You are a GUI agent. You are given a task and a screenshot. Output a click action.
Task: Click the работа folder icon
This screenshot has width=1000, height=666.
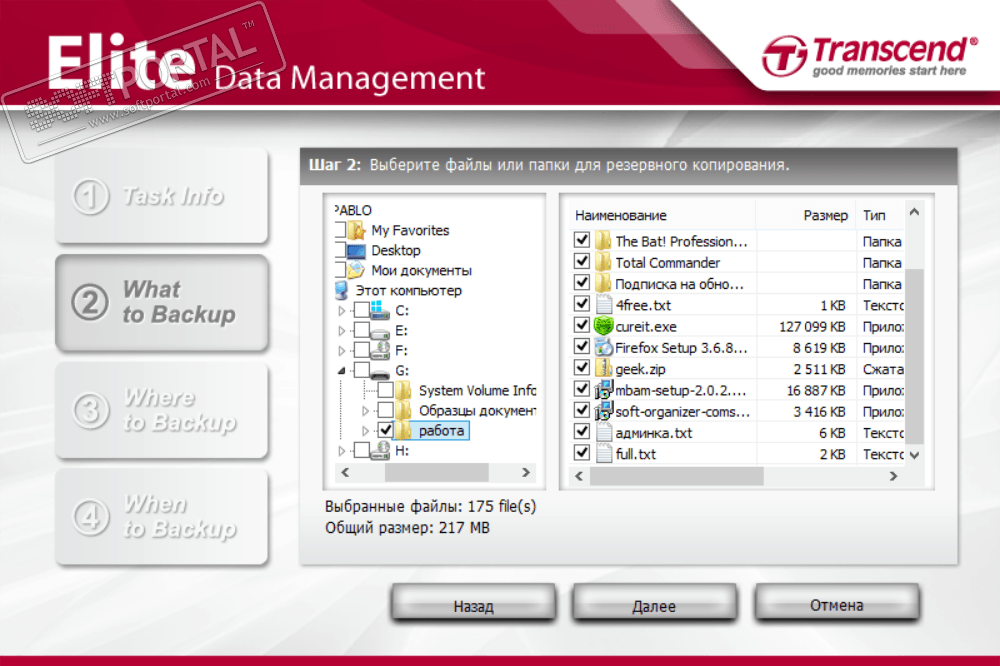(x=403, y=431)
